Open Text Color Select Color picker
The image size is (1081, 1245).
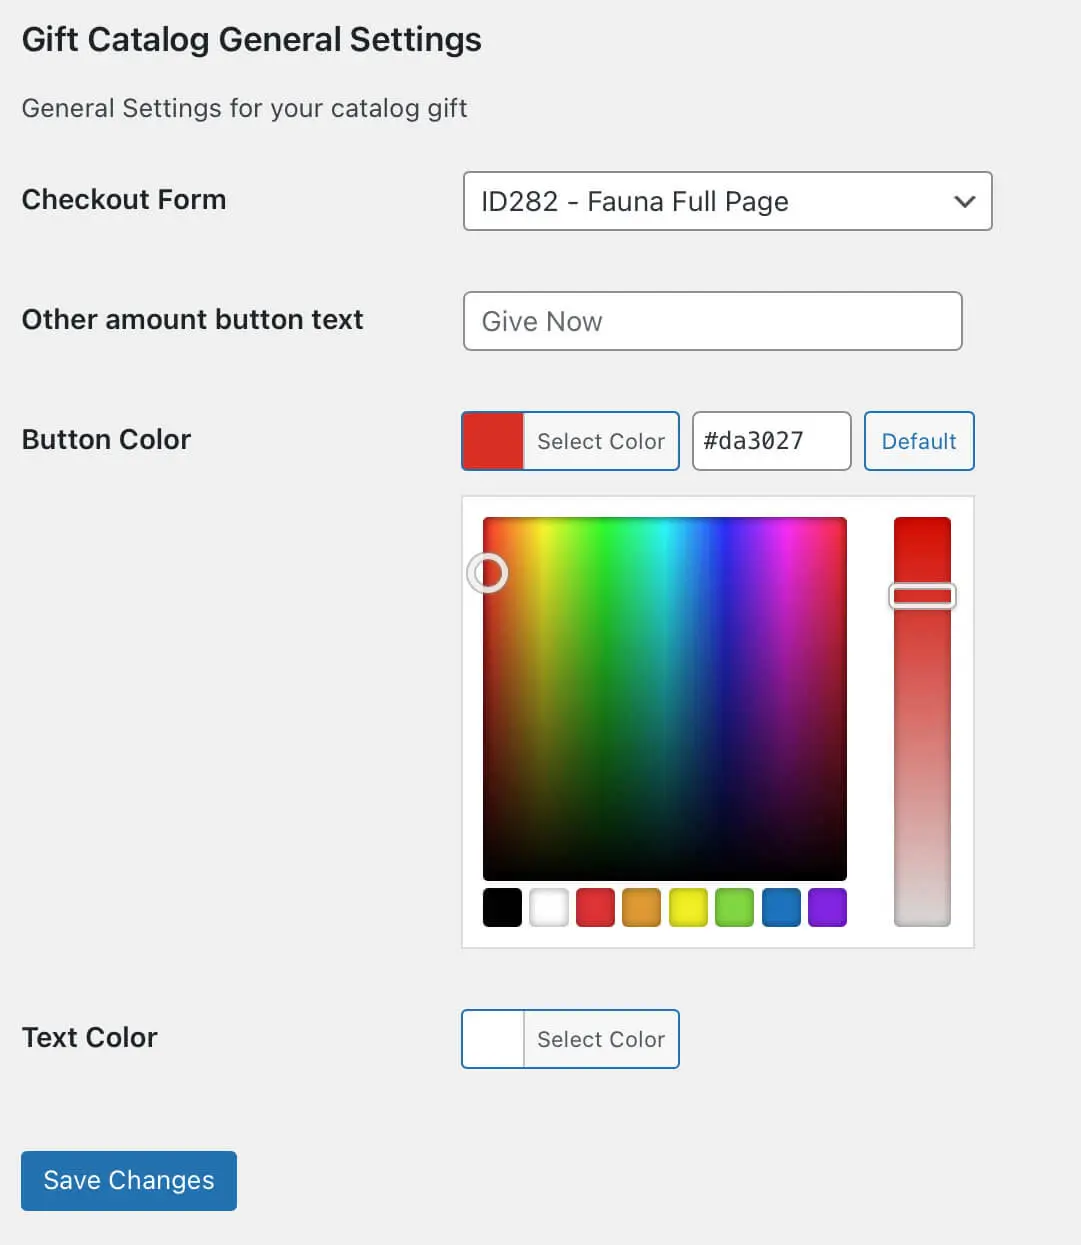[600, 1039]
